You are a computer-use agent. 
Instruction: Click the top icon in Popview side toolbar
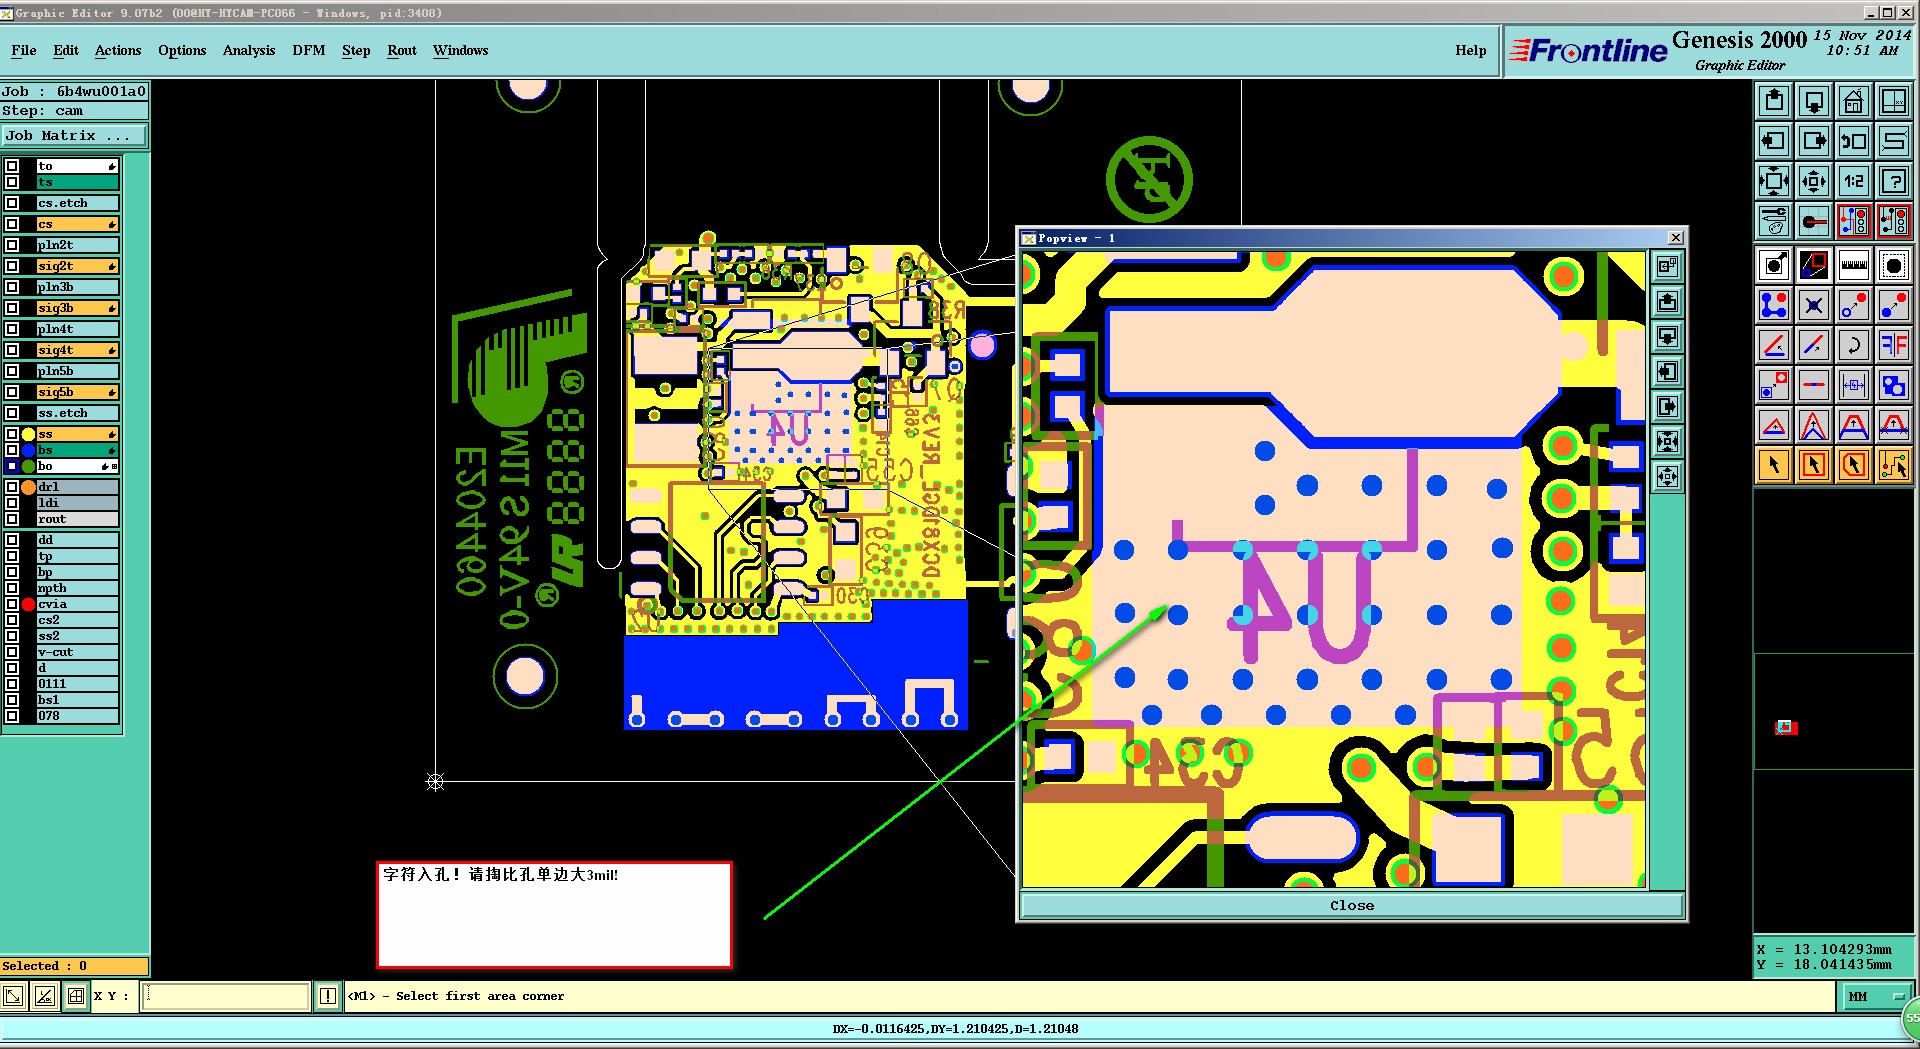tap(1667, 266)
